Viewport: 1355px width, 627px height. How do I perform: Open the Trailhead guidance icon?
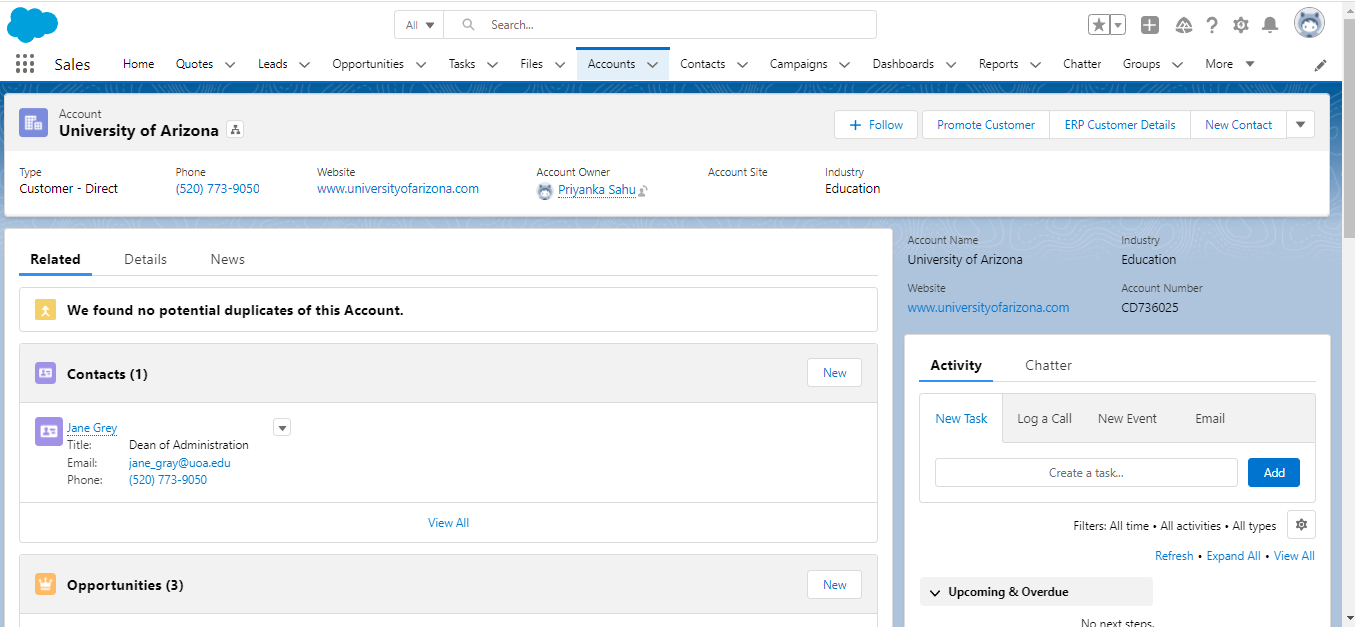coord(1183,25)
